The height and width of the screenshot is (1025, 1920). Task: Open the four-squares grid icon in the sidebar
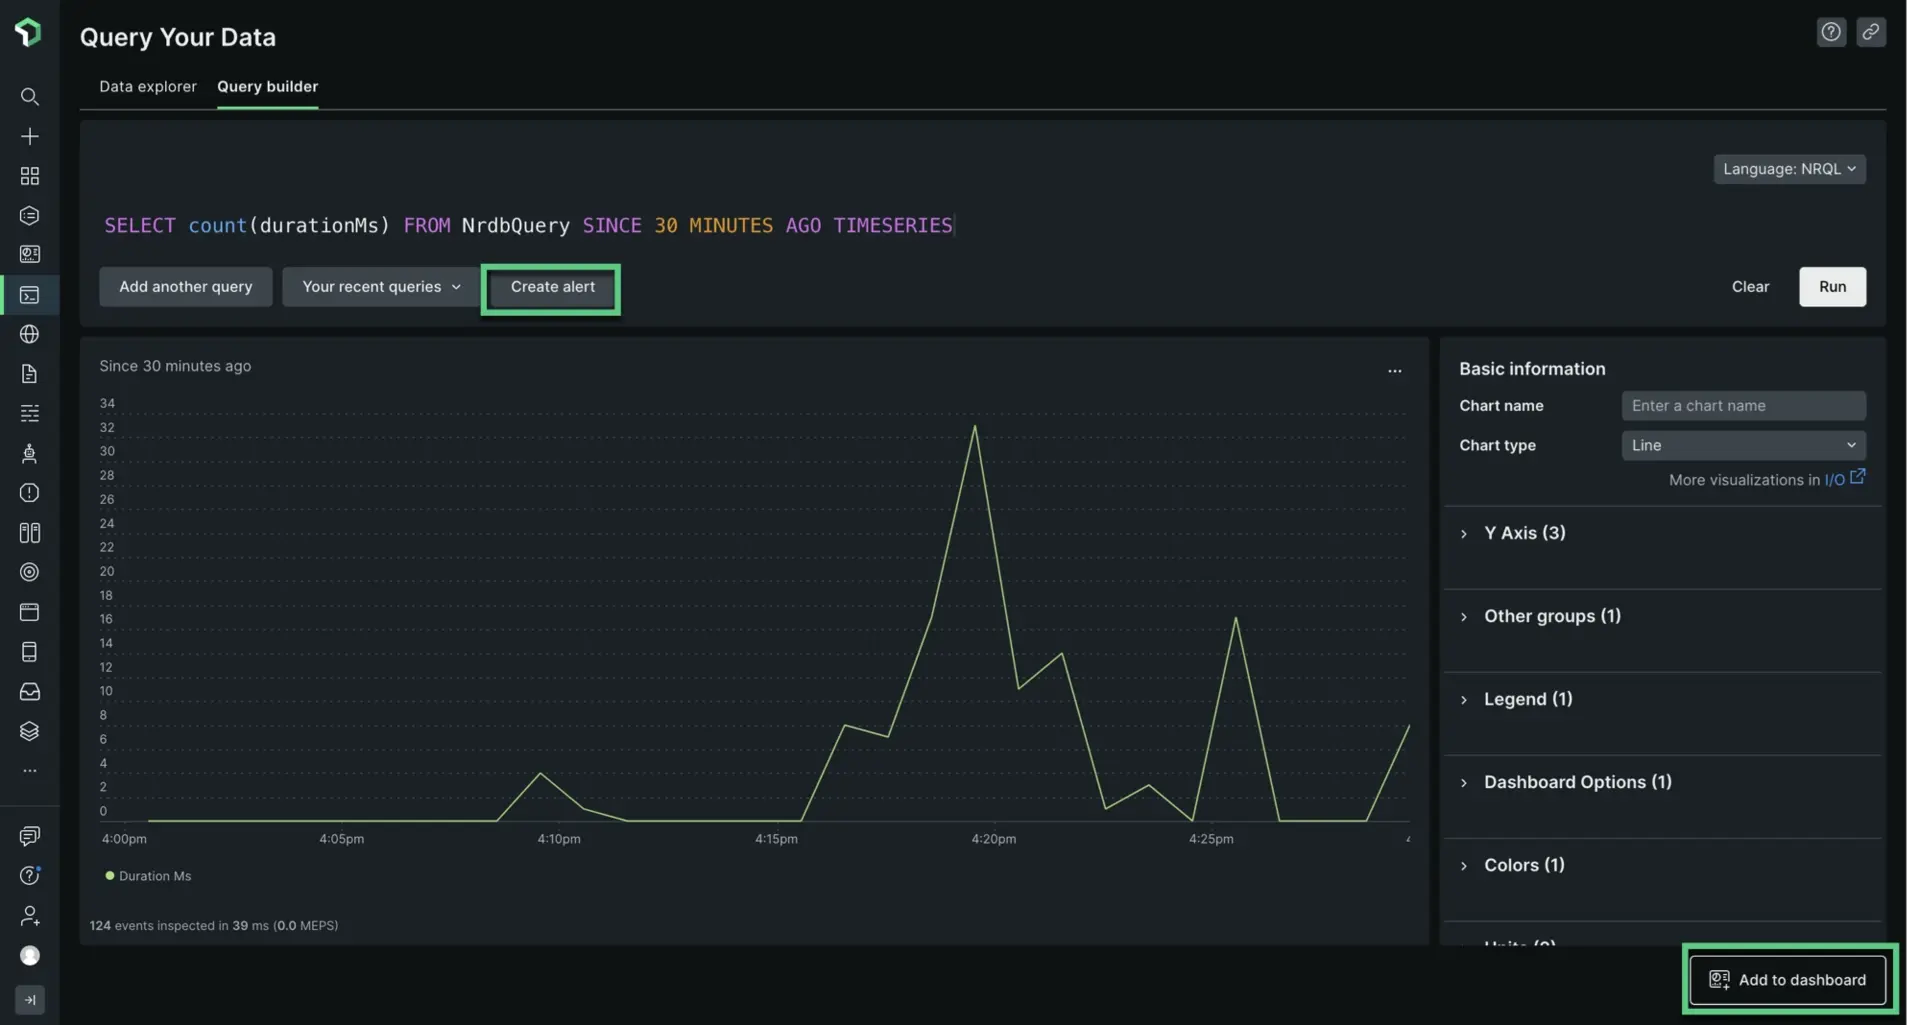point(30,176)
